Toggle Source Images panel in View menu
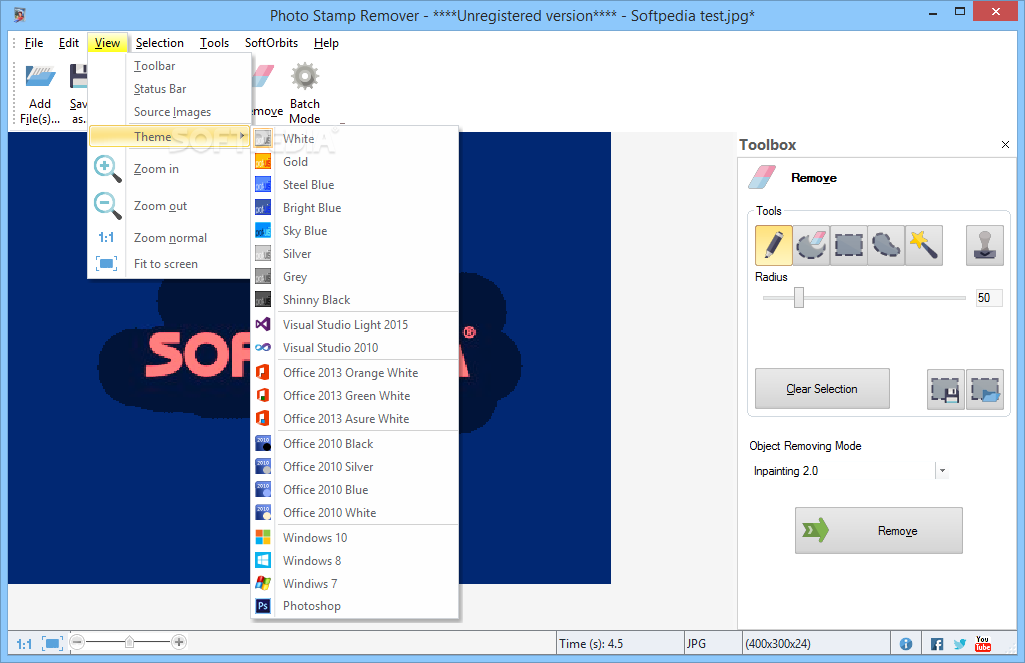Viewport: 1025px width, 663px height. pos(170,112)
